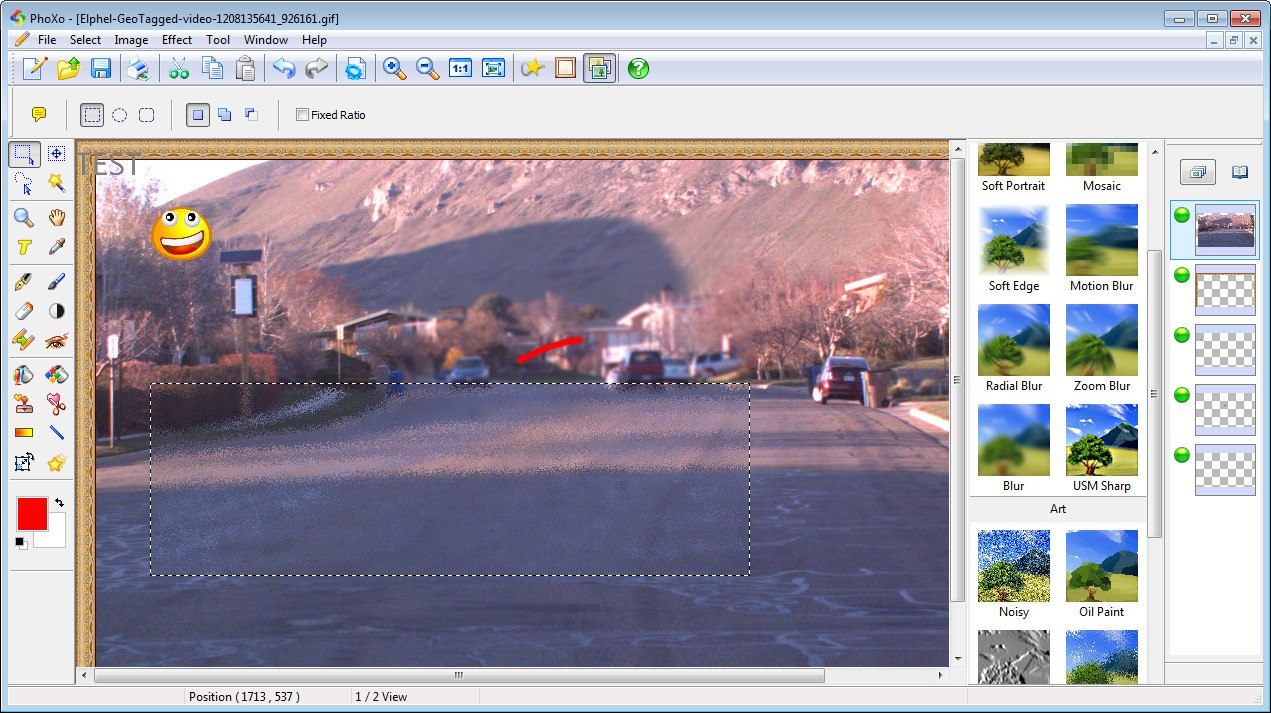This screenshot has width=1271, height=713.
Task: Select the Magic Wand tool
Action: 57,185
